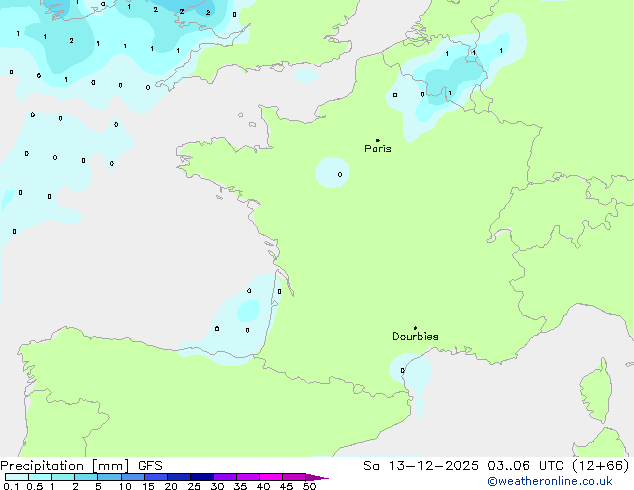
Task: Click the above-50 arrow tip of legend
Action: pos(317,477)
